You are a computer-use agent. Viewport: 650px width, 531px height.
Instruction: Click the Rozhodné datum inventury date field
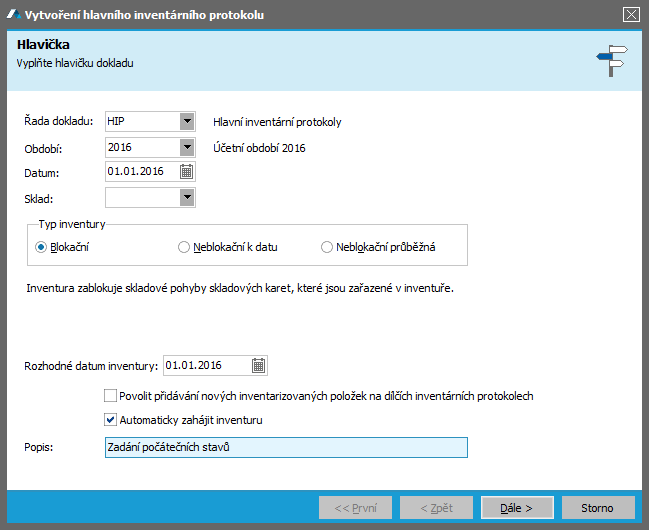[x=206, y=365]
